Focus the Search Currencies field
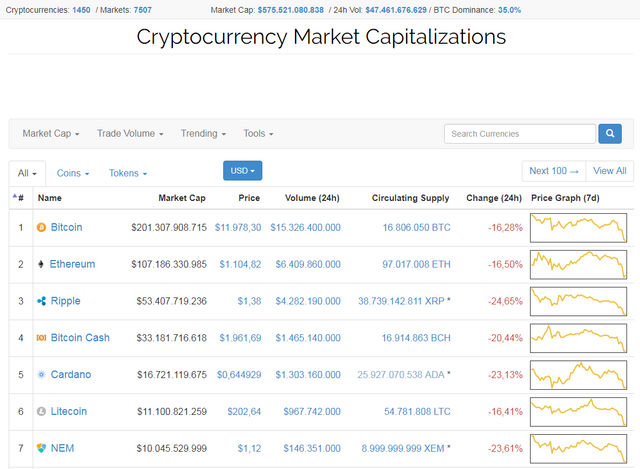Screen dimensions: 640x469 coord(520,134)
